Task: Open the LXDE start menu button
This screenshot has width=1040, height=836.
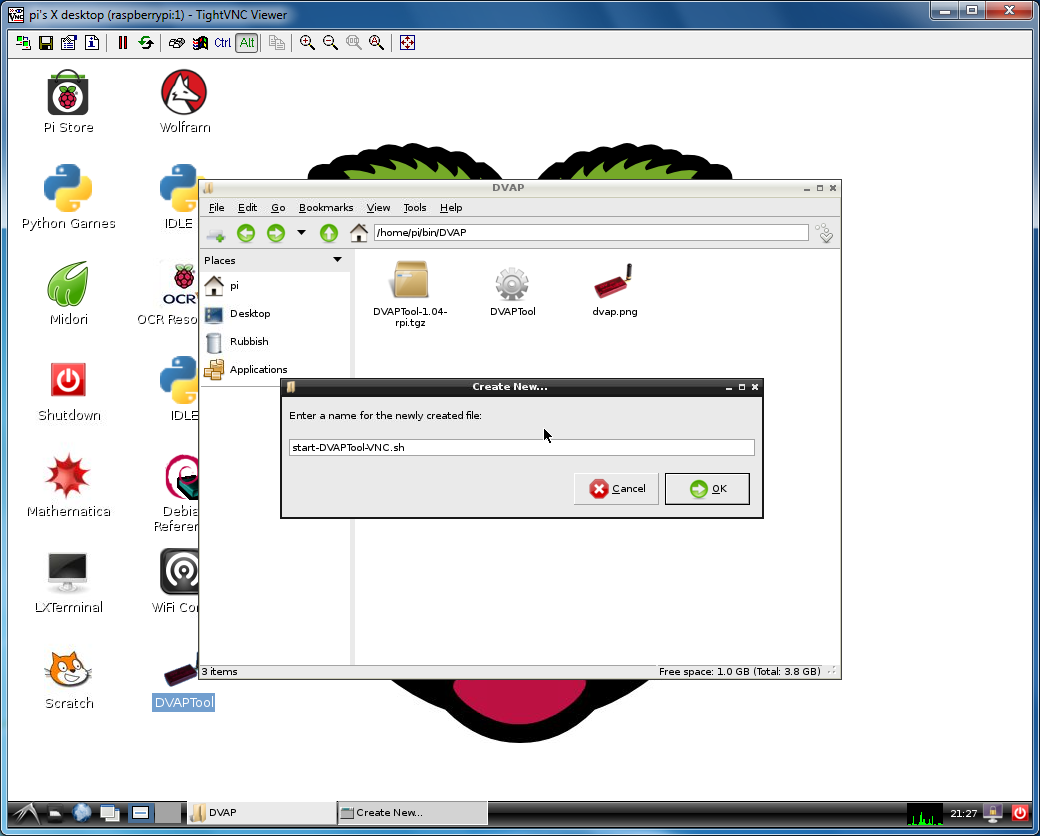Action: (x=25, y=813)
